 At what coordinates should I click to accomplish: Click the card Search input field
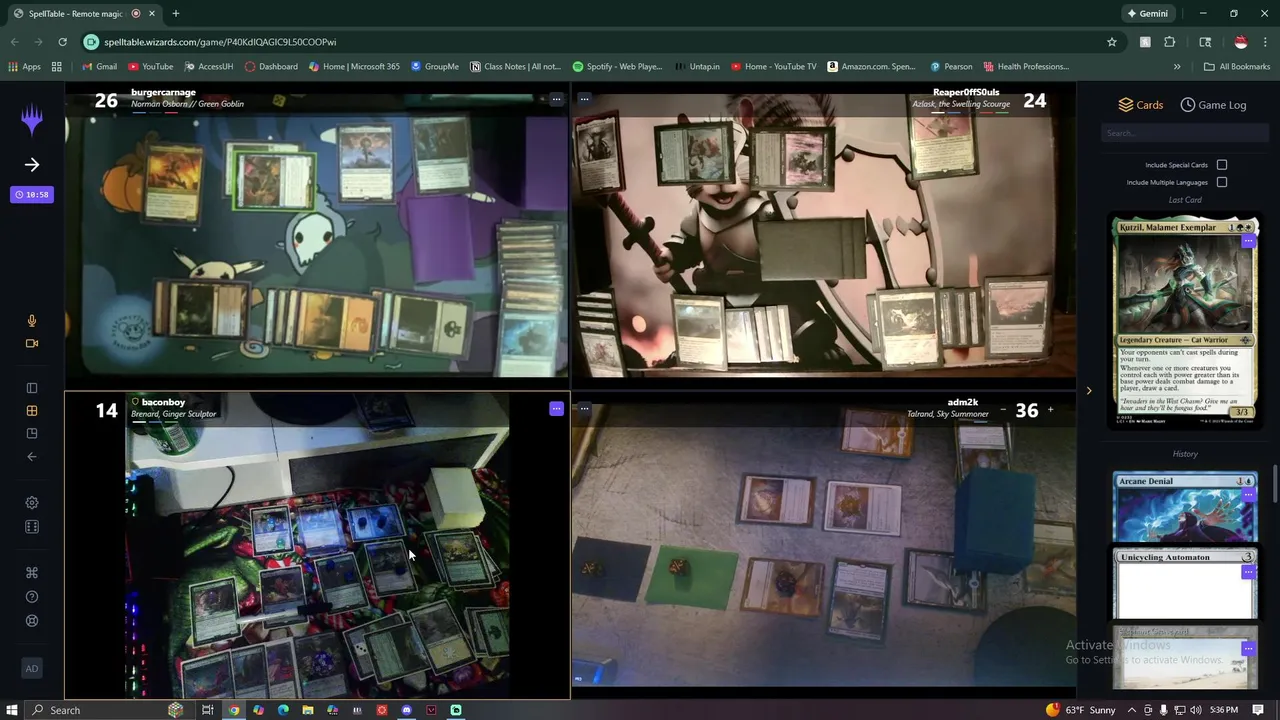(x=1185, y=133)
